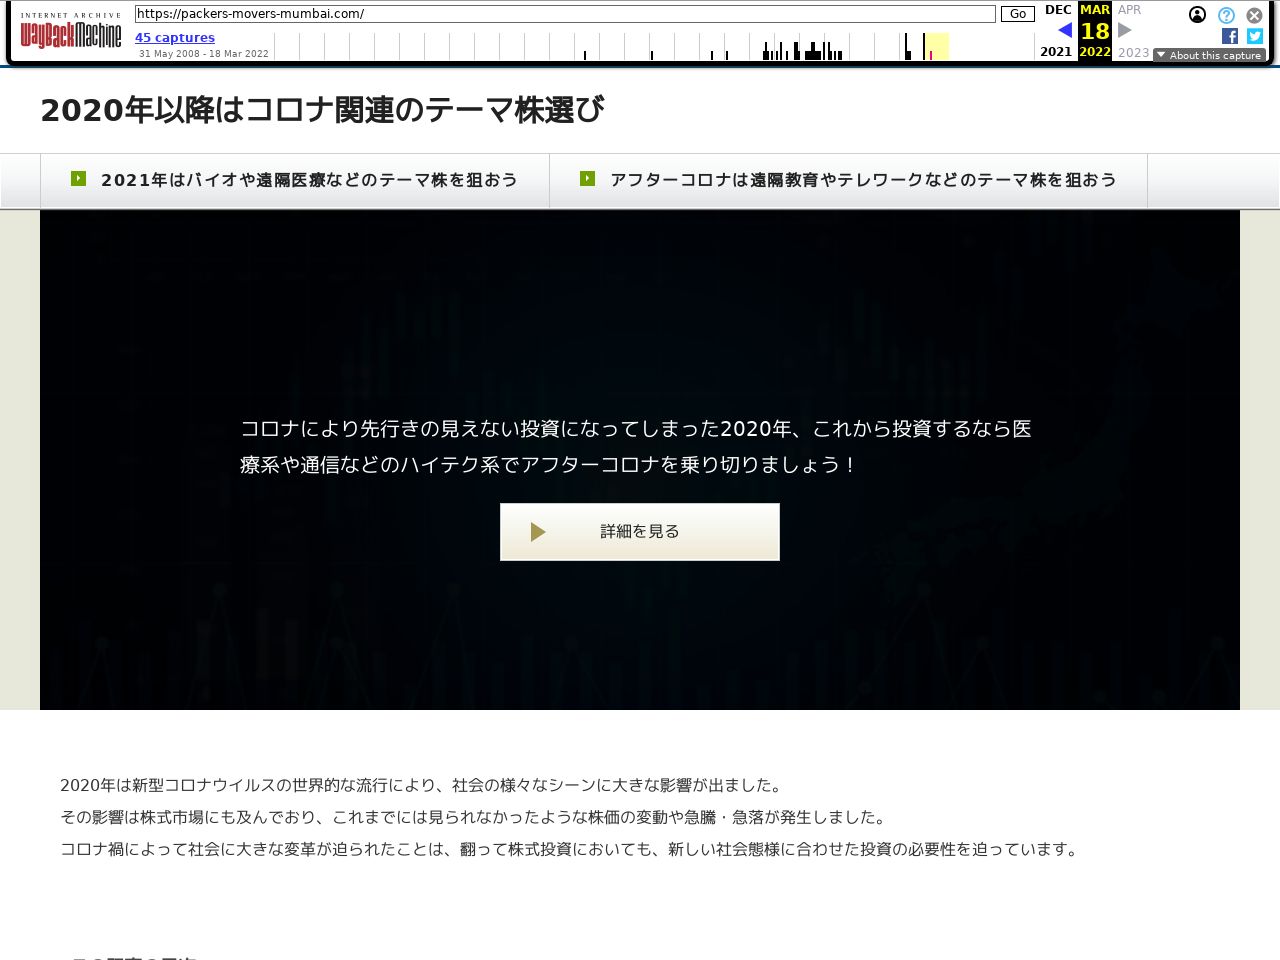Open the 2021年はバイオや遠隔医療 menu item
The image size is (1280, 960).
(x=309, y=180)
